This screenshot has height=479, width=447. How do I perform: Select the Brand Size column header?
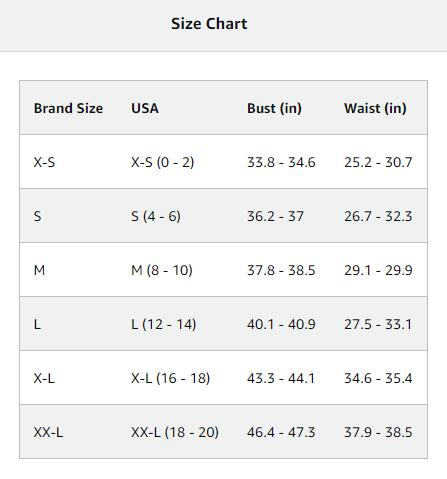coord(68,108)
